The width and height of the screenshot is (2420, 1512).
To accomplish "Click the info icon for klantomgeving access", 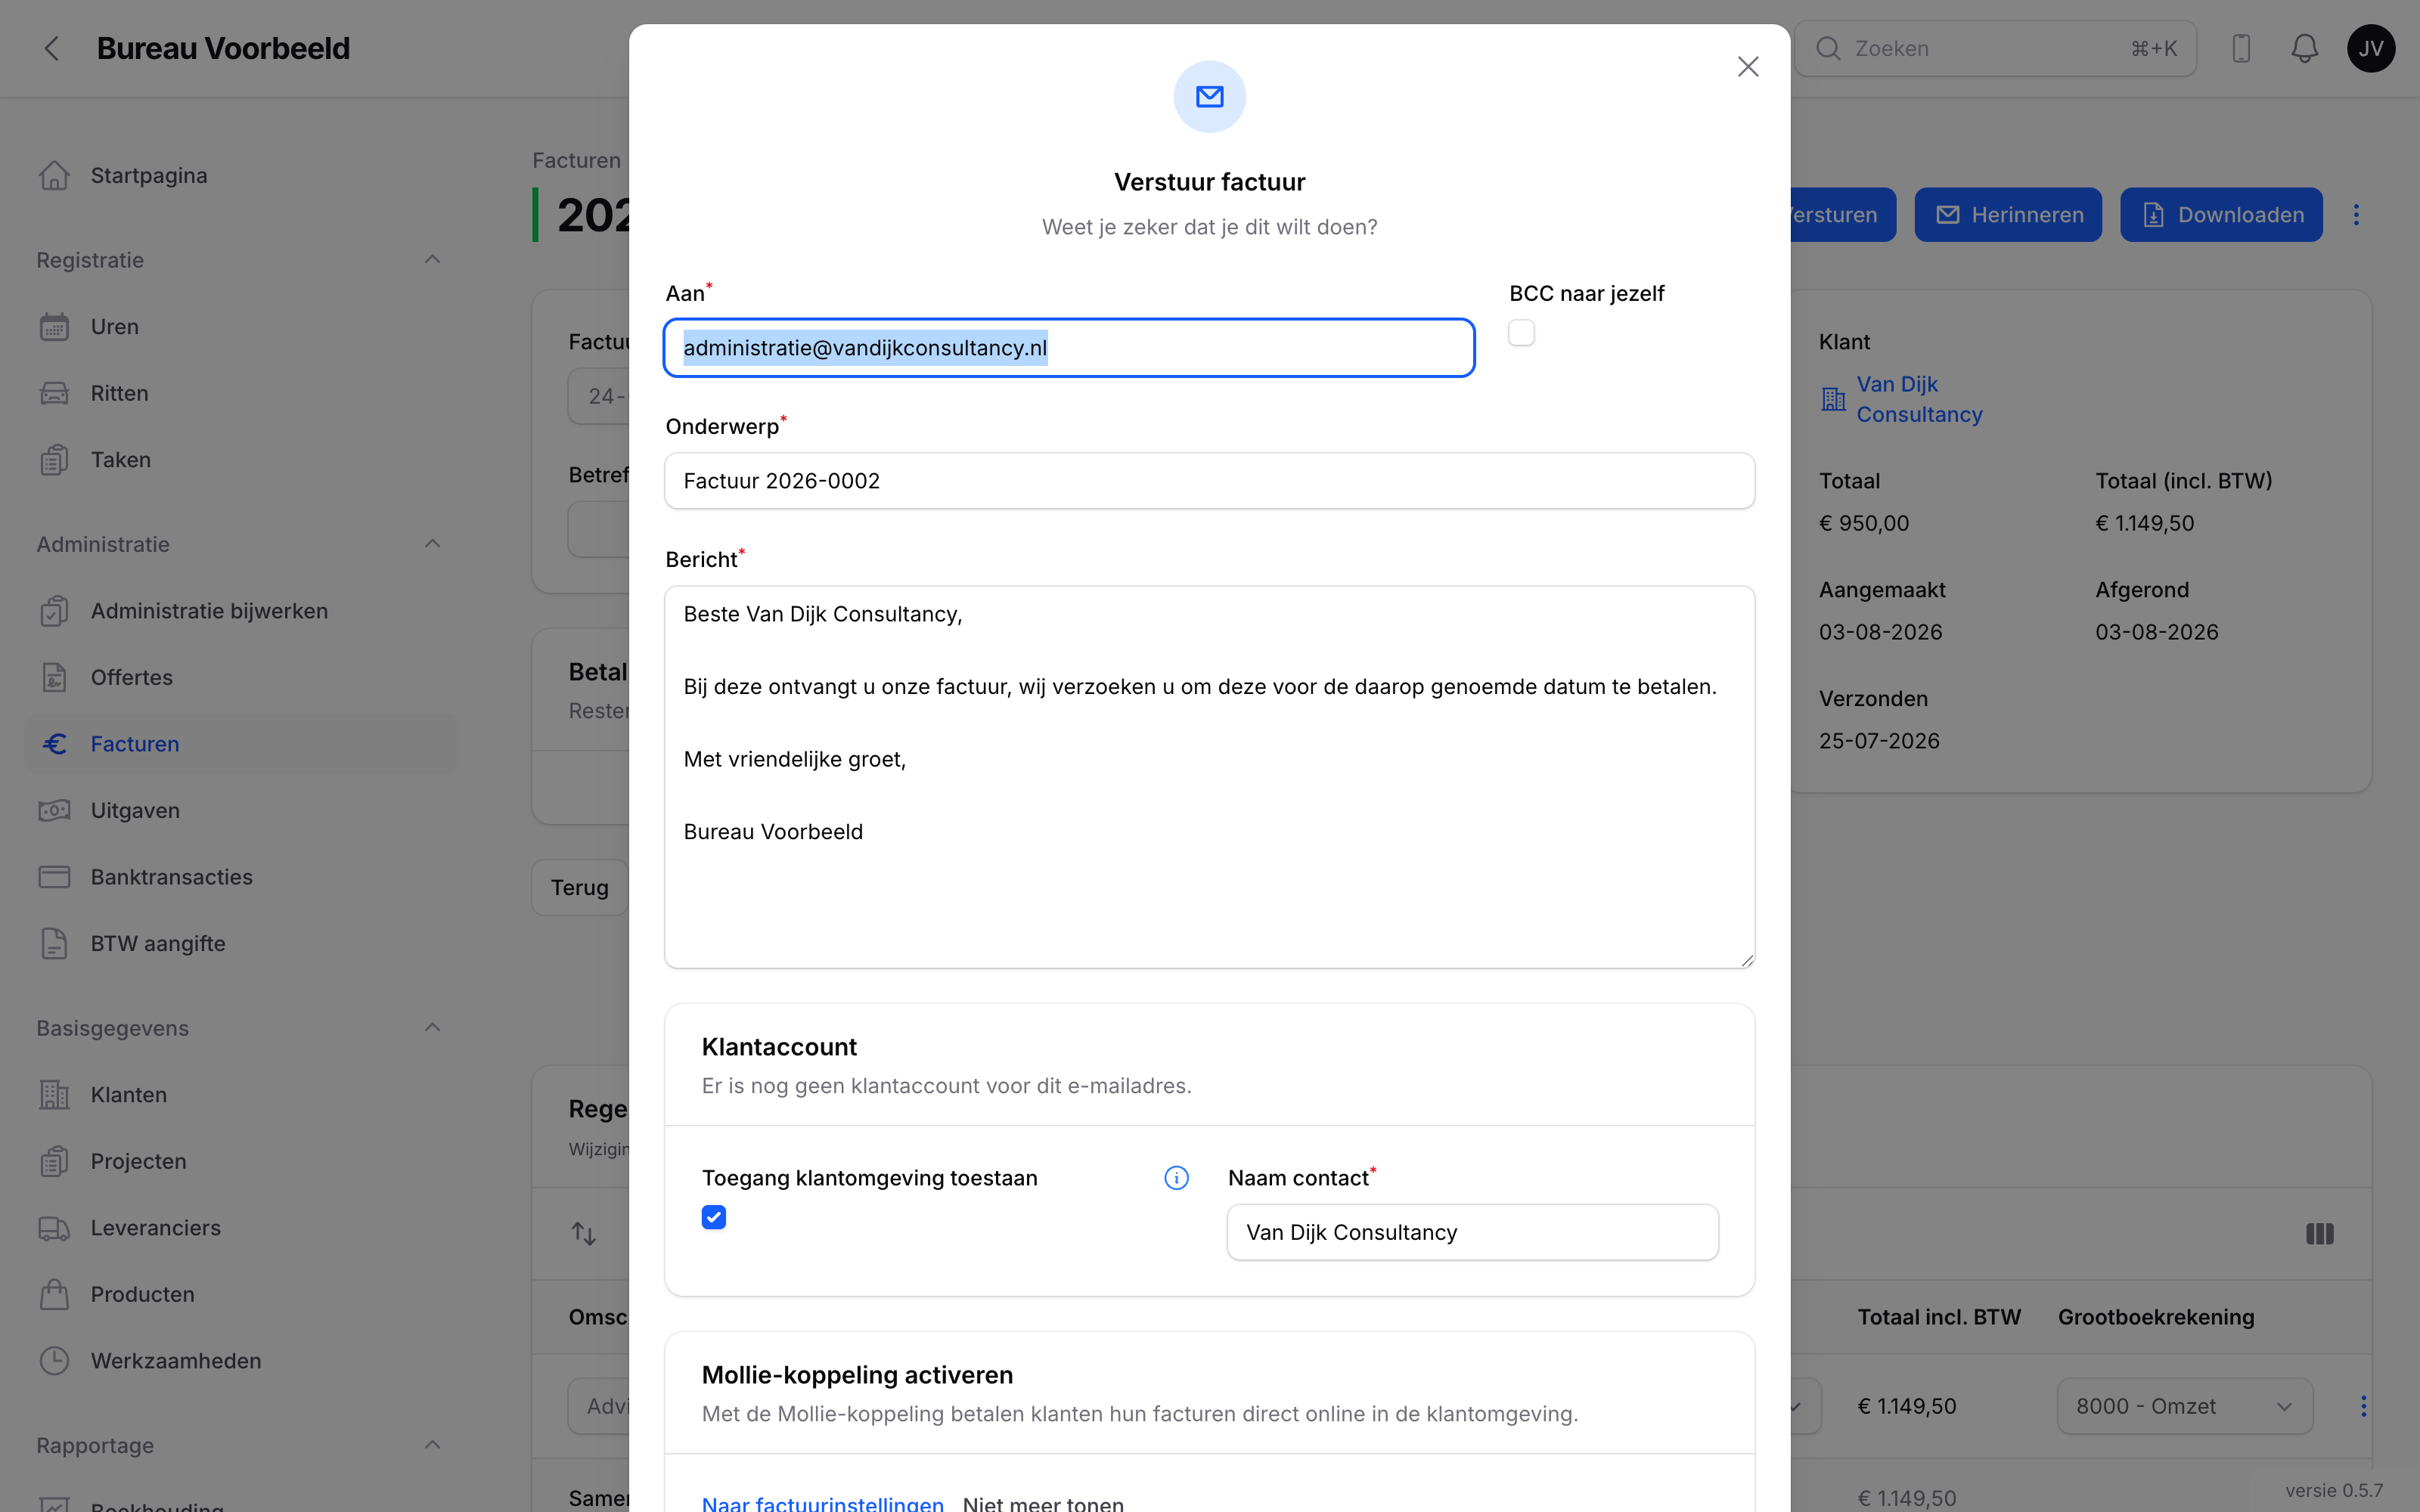I will coord(1176,1178).
